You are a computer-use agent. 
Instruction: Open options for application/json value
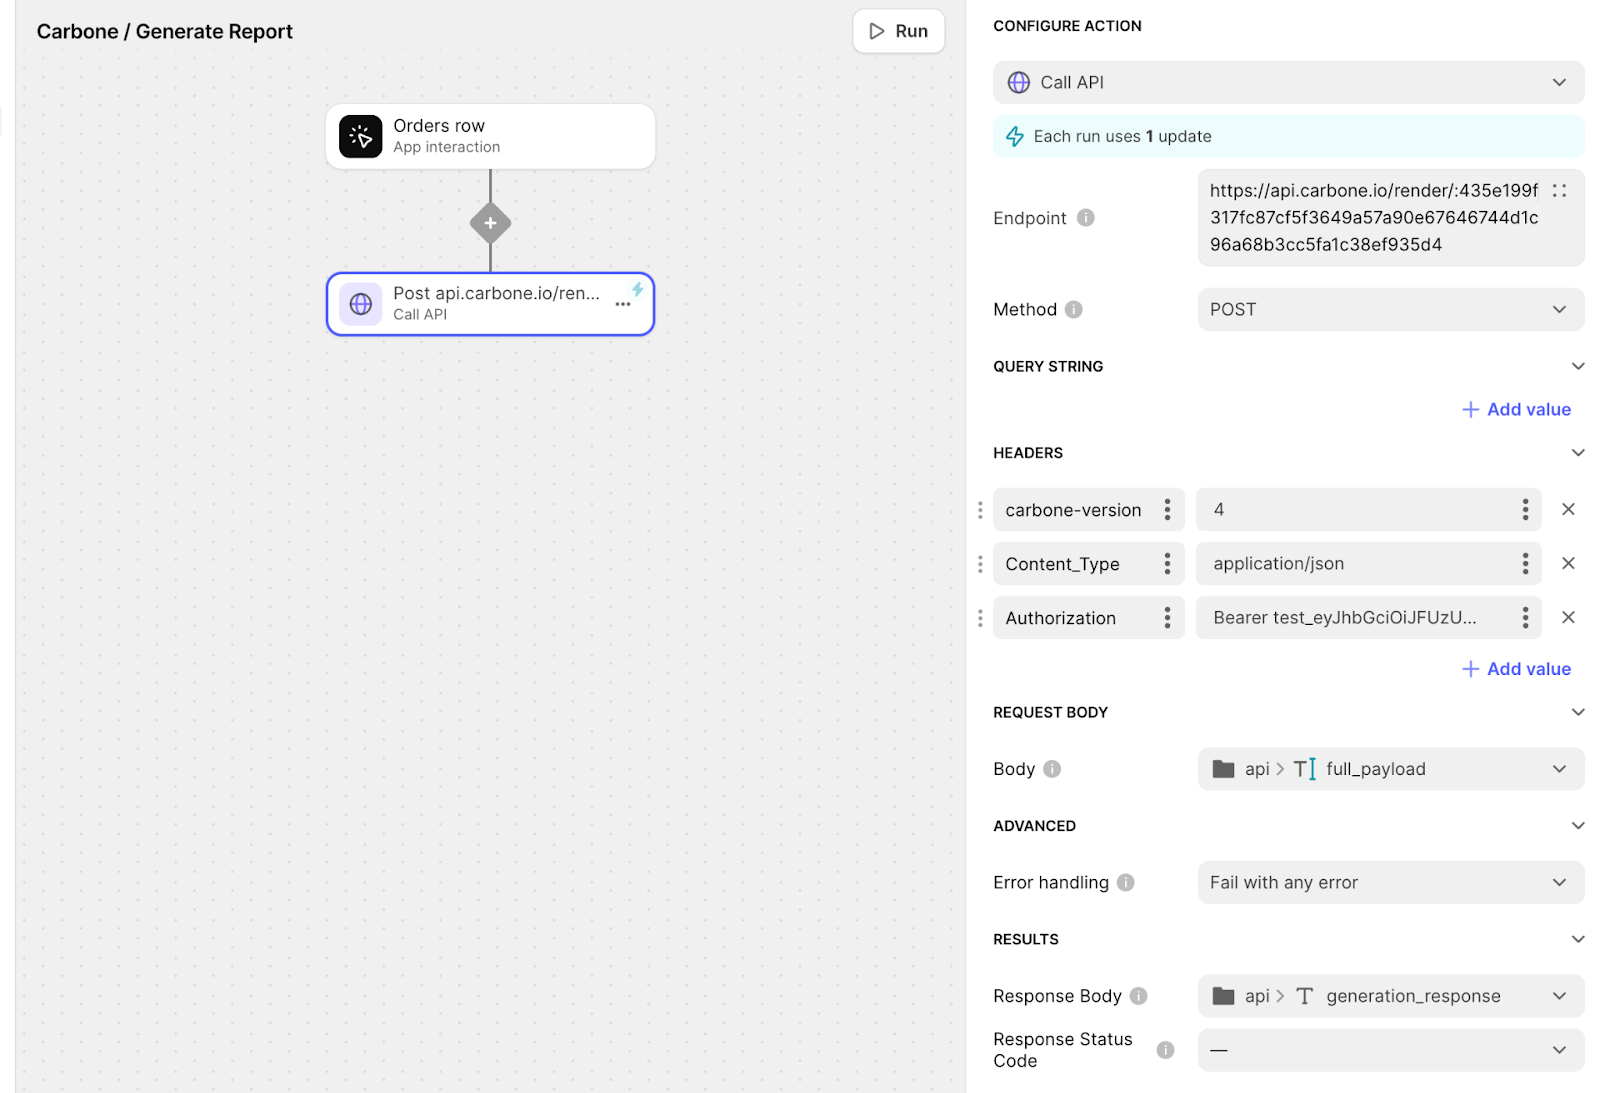point(1525,564)
